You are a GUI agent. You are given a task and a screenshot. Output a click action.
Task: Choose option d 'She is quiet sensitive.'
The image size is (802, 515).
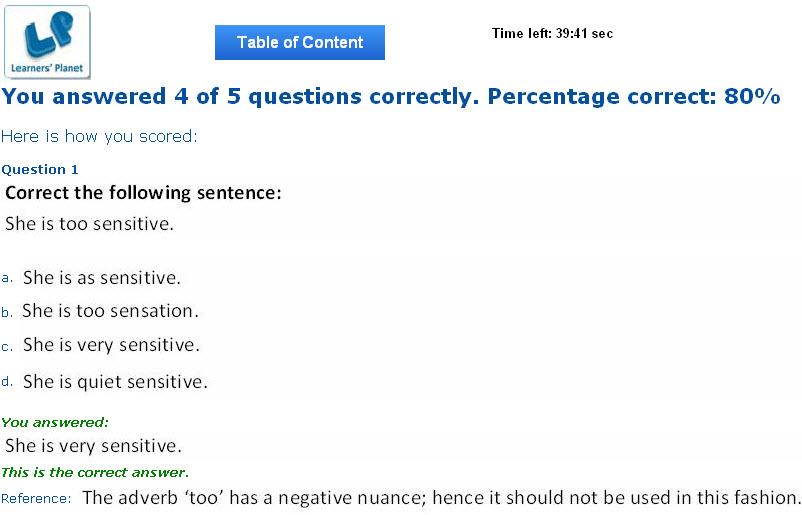(115, 382)
